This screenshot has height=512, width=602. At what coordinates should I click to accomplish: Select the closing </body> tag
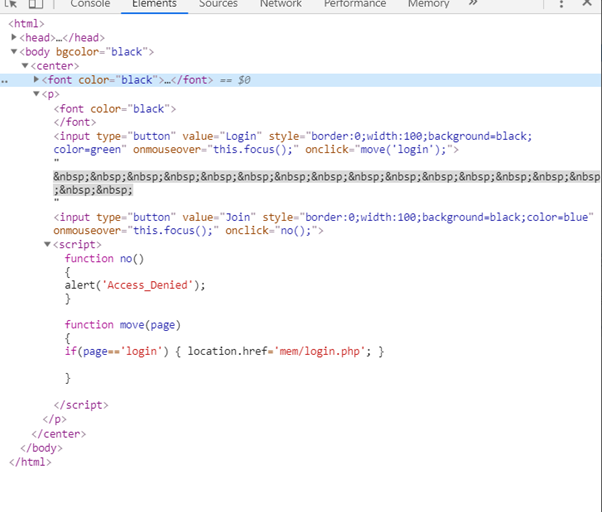pyautogui.click(x=41, y=448)
